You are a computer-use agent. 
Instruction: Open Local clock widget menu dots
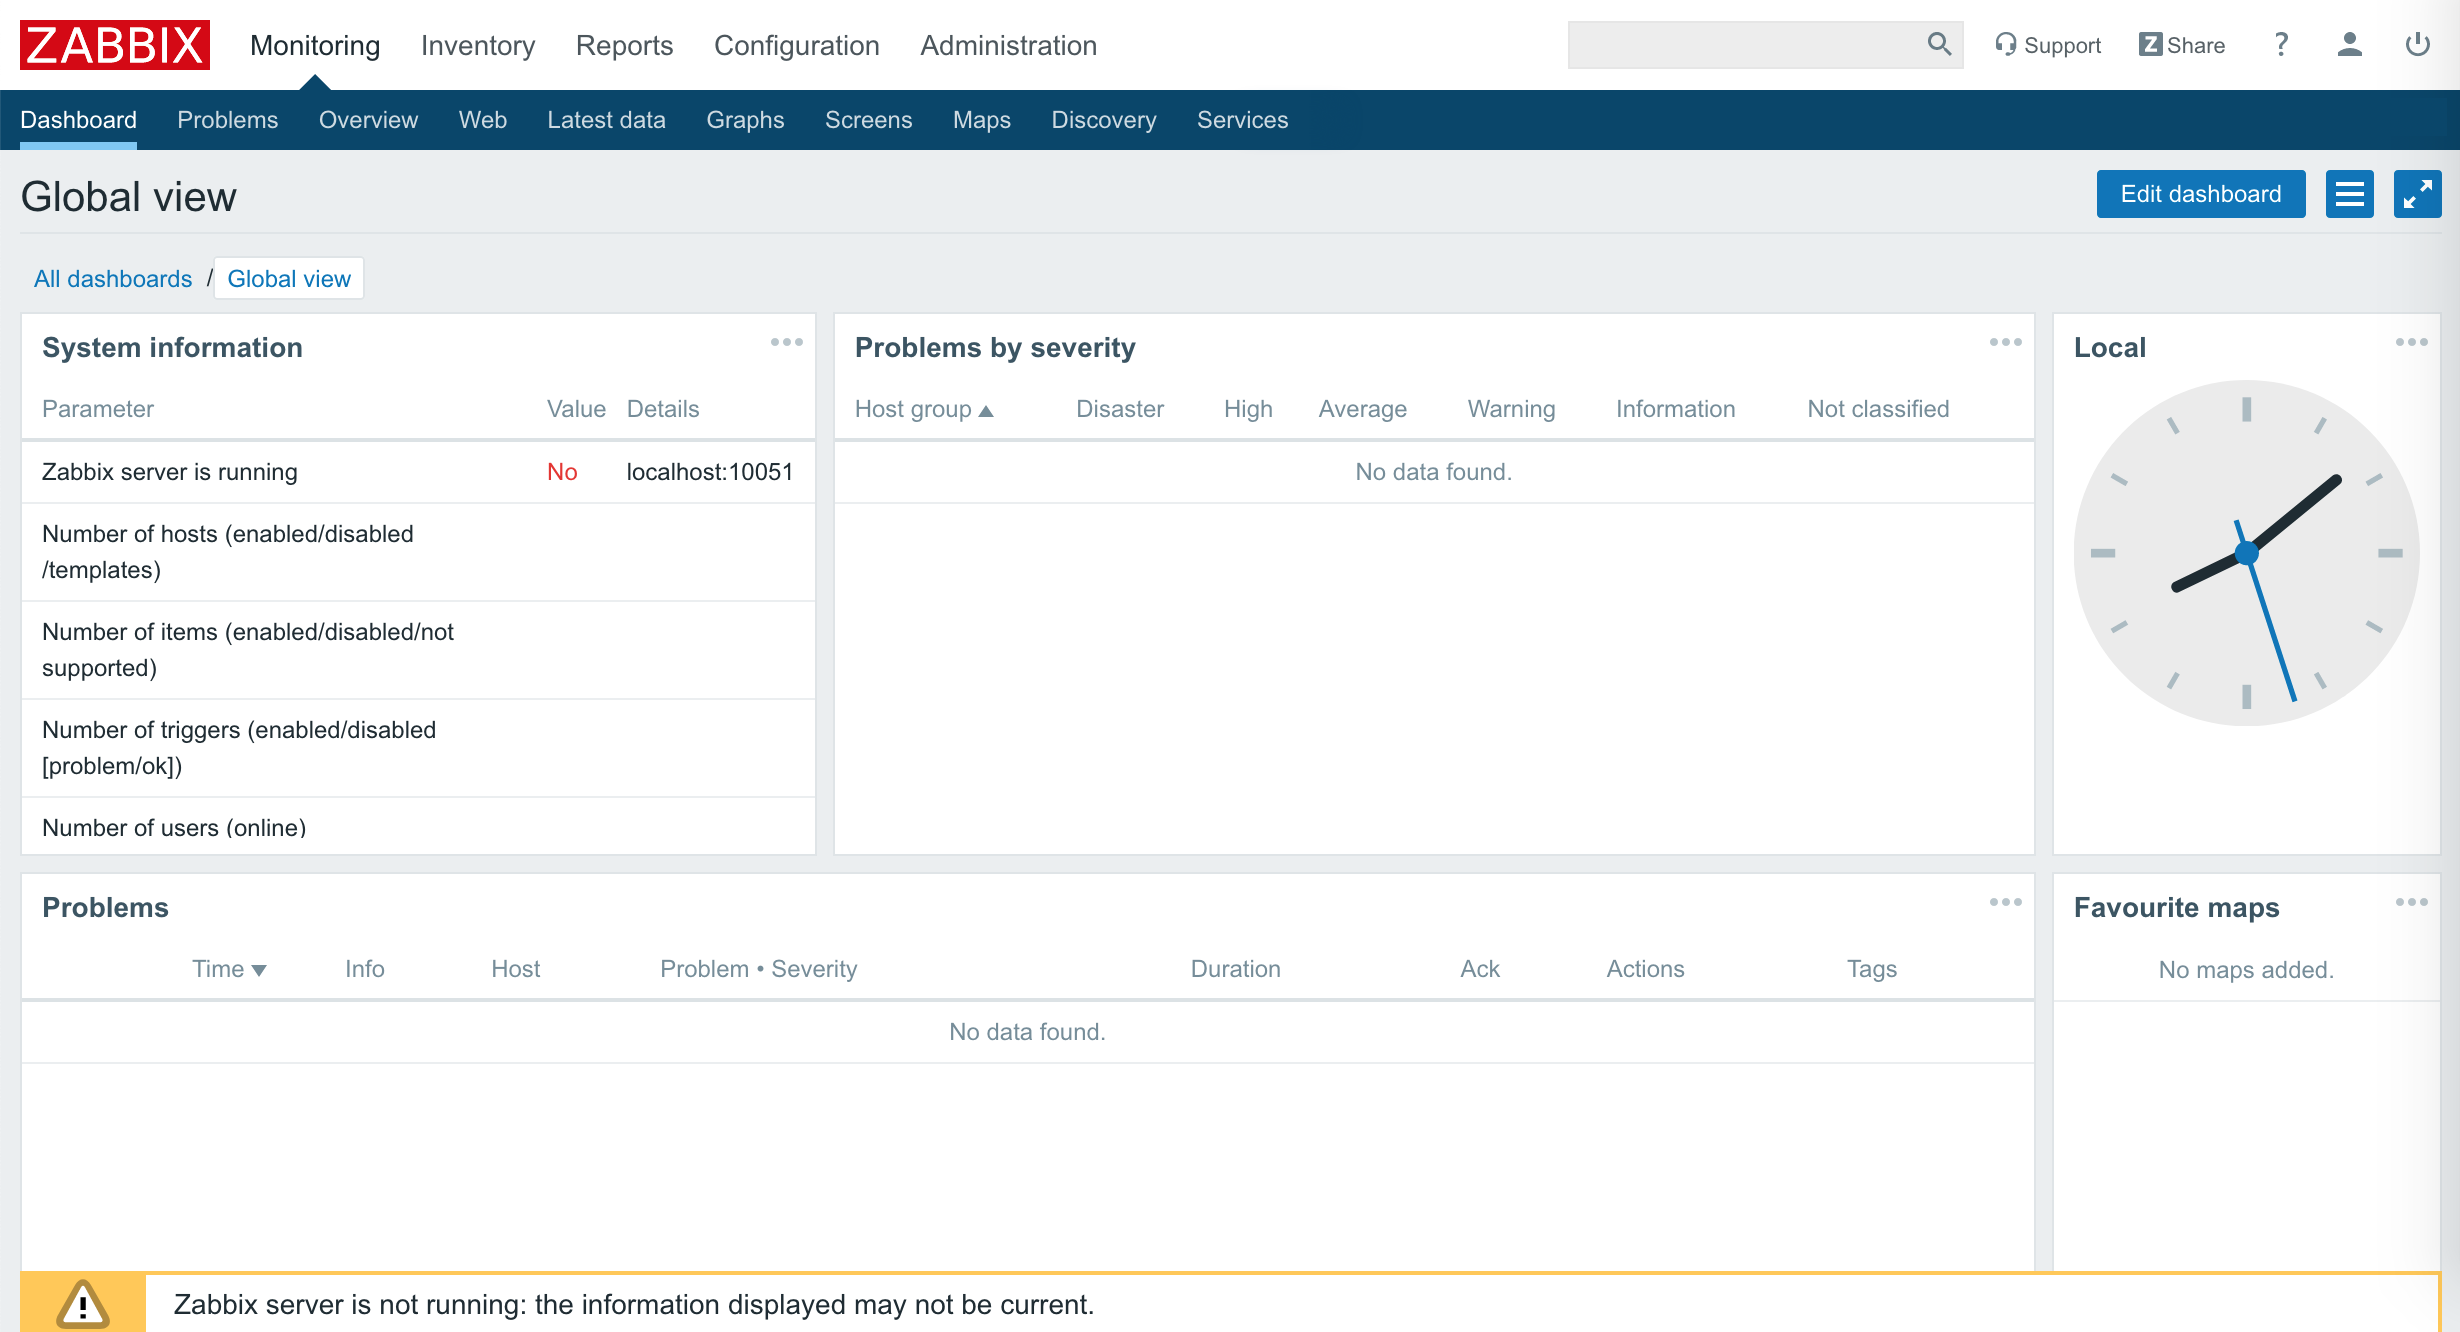coord(2412,343)
